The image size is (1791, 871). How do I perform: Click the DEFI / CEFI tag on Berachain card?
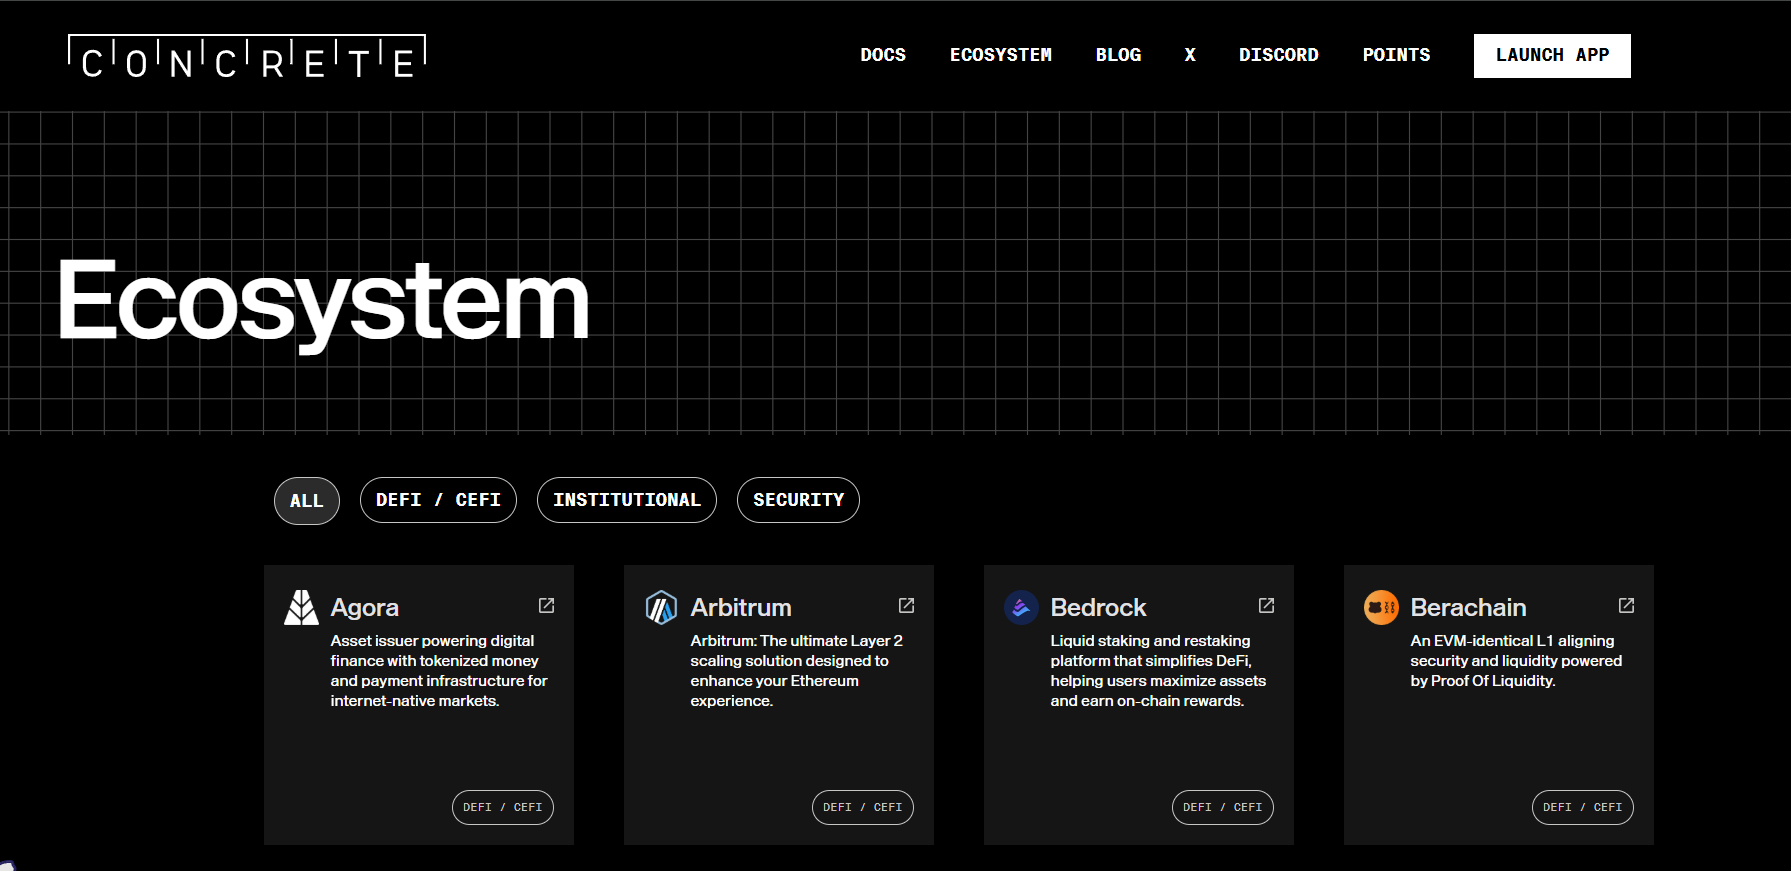[x=1583, y=807]
